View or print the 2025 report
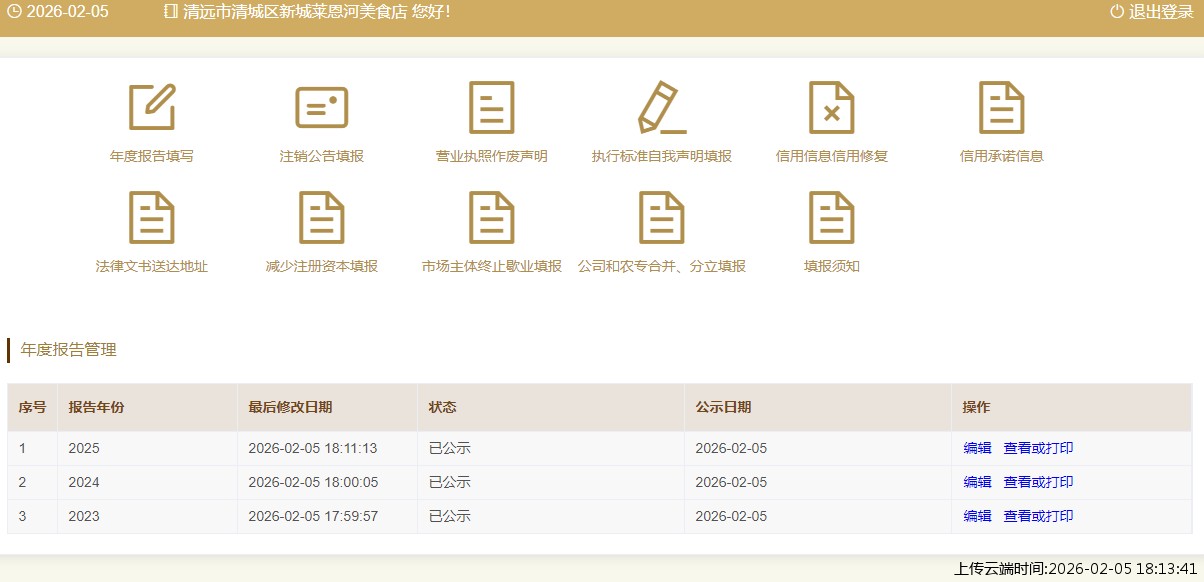The image size is (1204, 582). coord(1038,448)
